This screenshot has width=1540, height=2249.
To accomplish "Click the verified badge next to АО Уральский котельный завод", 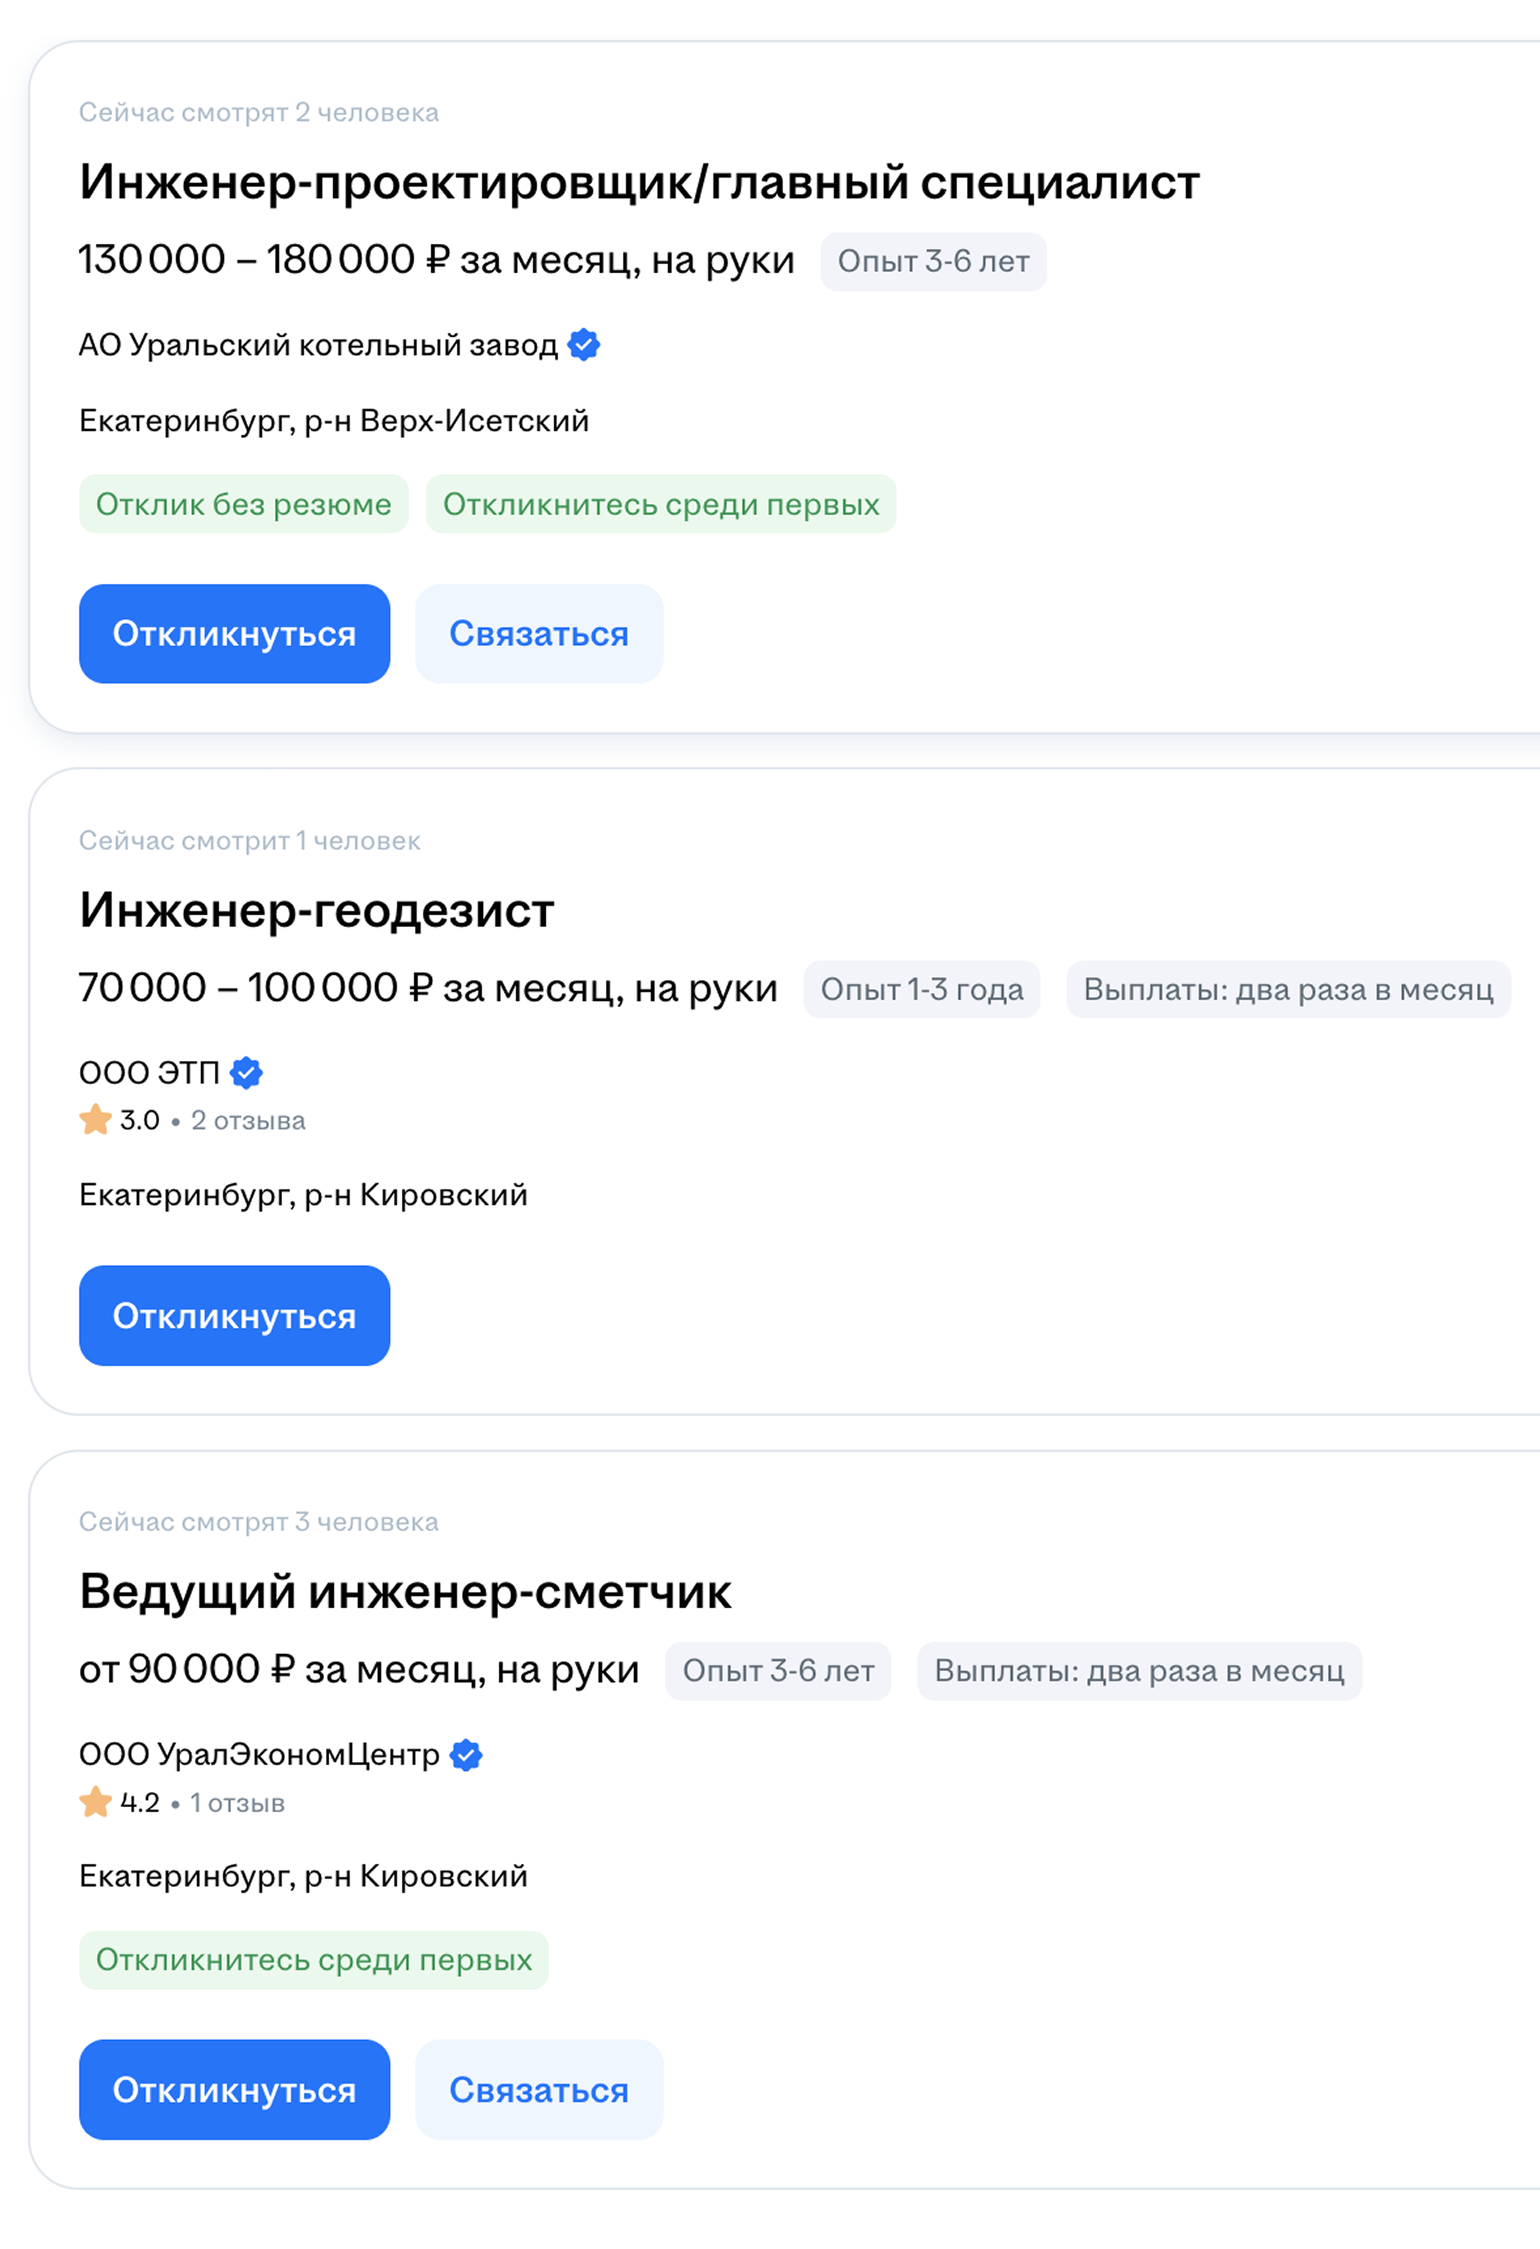I will (x=584, y=346).
